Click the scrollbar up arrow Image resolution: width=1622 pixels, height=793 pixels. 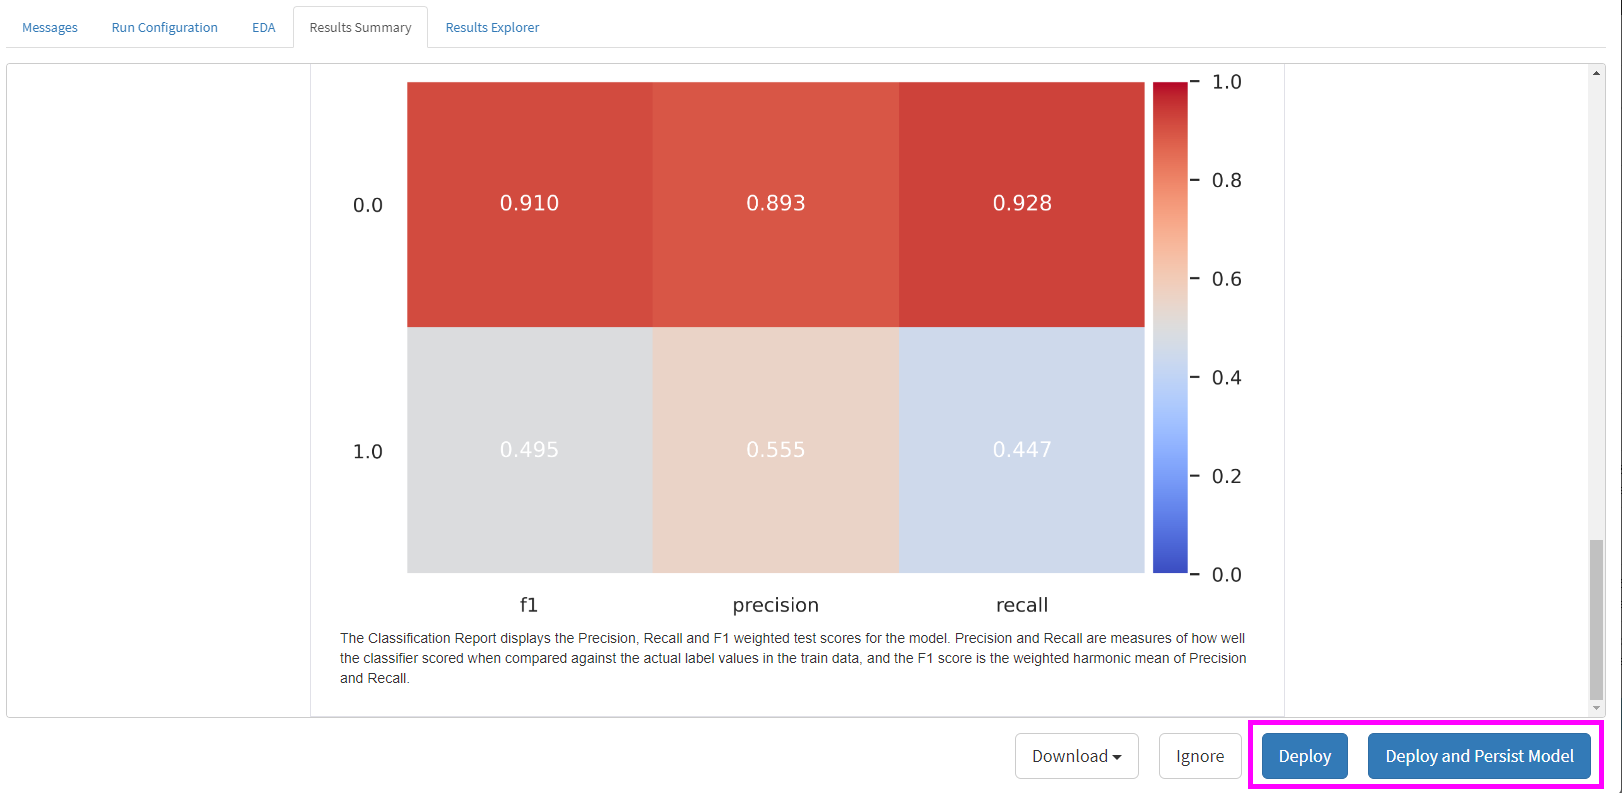tap(1596, 73)
